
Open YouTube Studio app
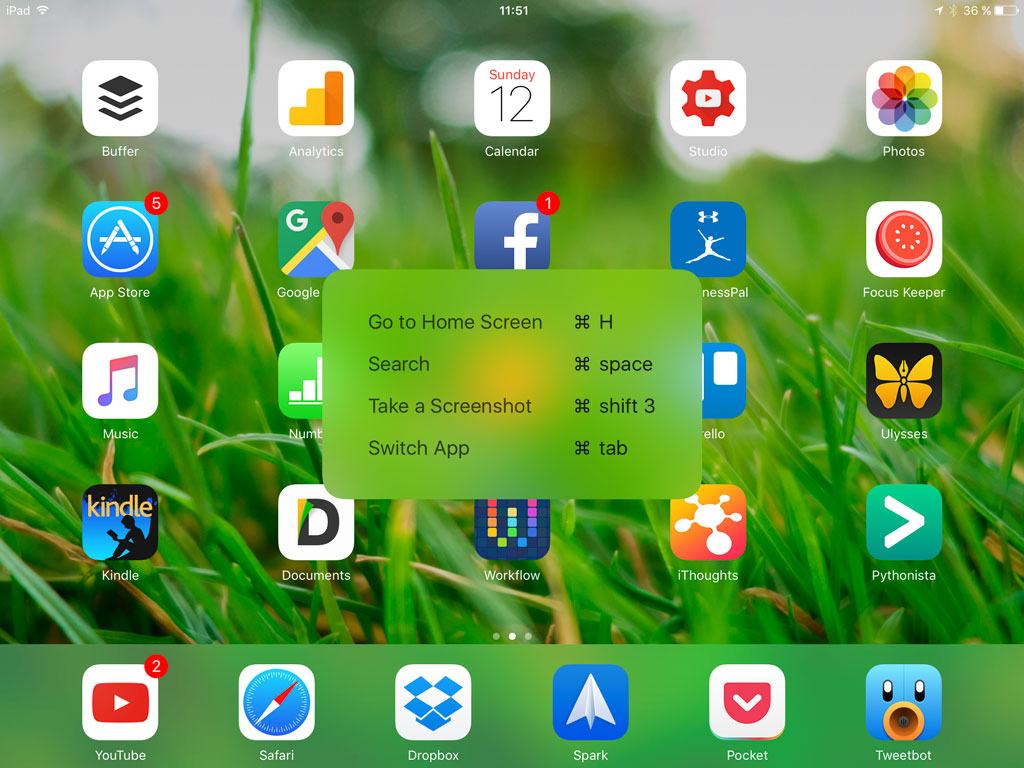tap(708, 98)
